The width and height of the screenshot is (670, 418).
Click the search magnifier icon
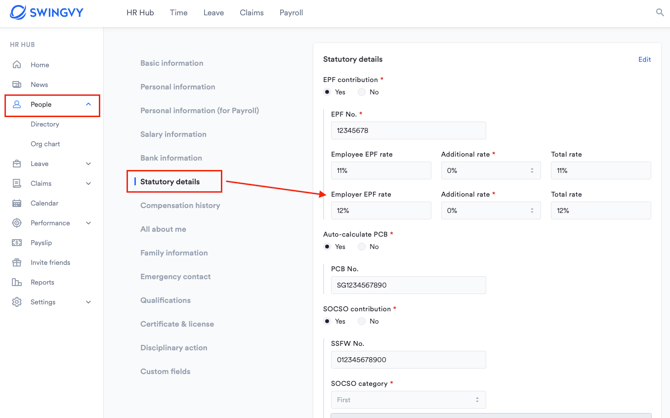pyautogui.click(x=659, y=13)
